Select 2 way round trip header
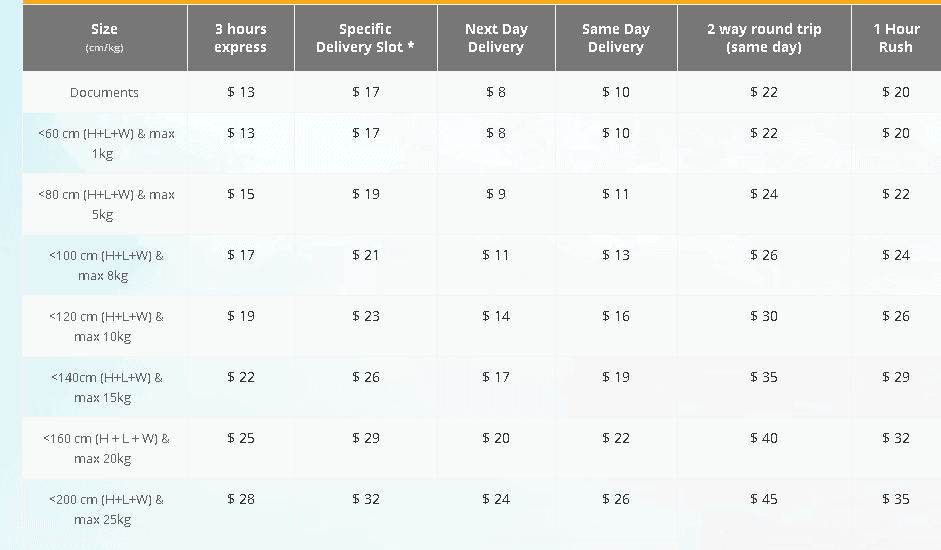Screen dimensions: 941x550 (764, 38)
